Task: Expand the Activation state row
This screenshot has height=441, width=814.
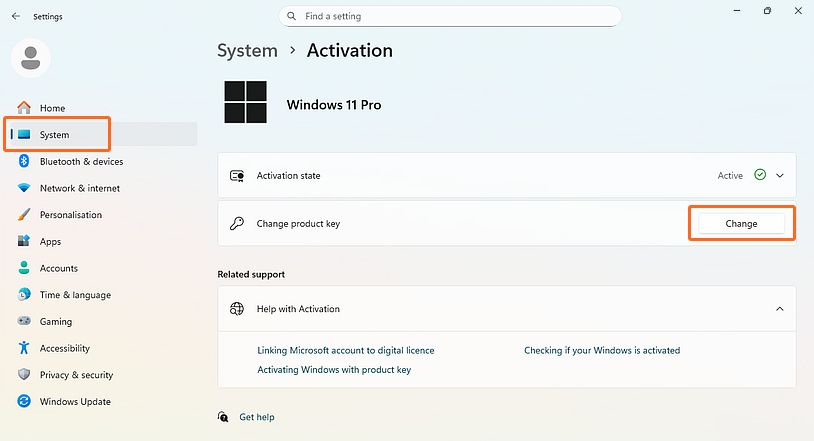Action: click(x=780, y=175)
